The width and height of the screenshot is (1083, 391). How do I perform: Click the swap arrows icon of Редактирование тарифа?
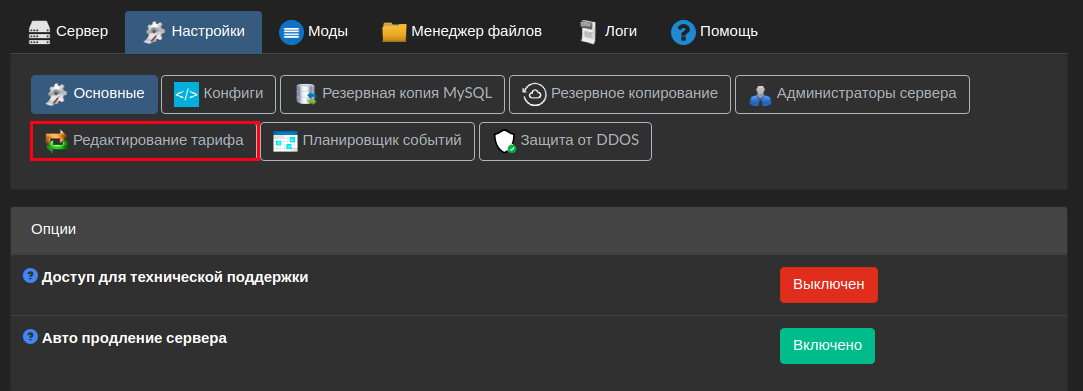[56, 142]
